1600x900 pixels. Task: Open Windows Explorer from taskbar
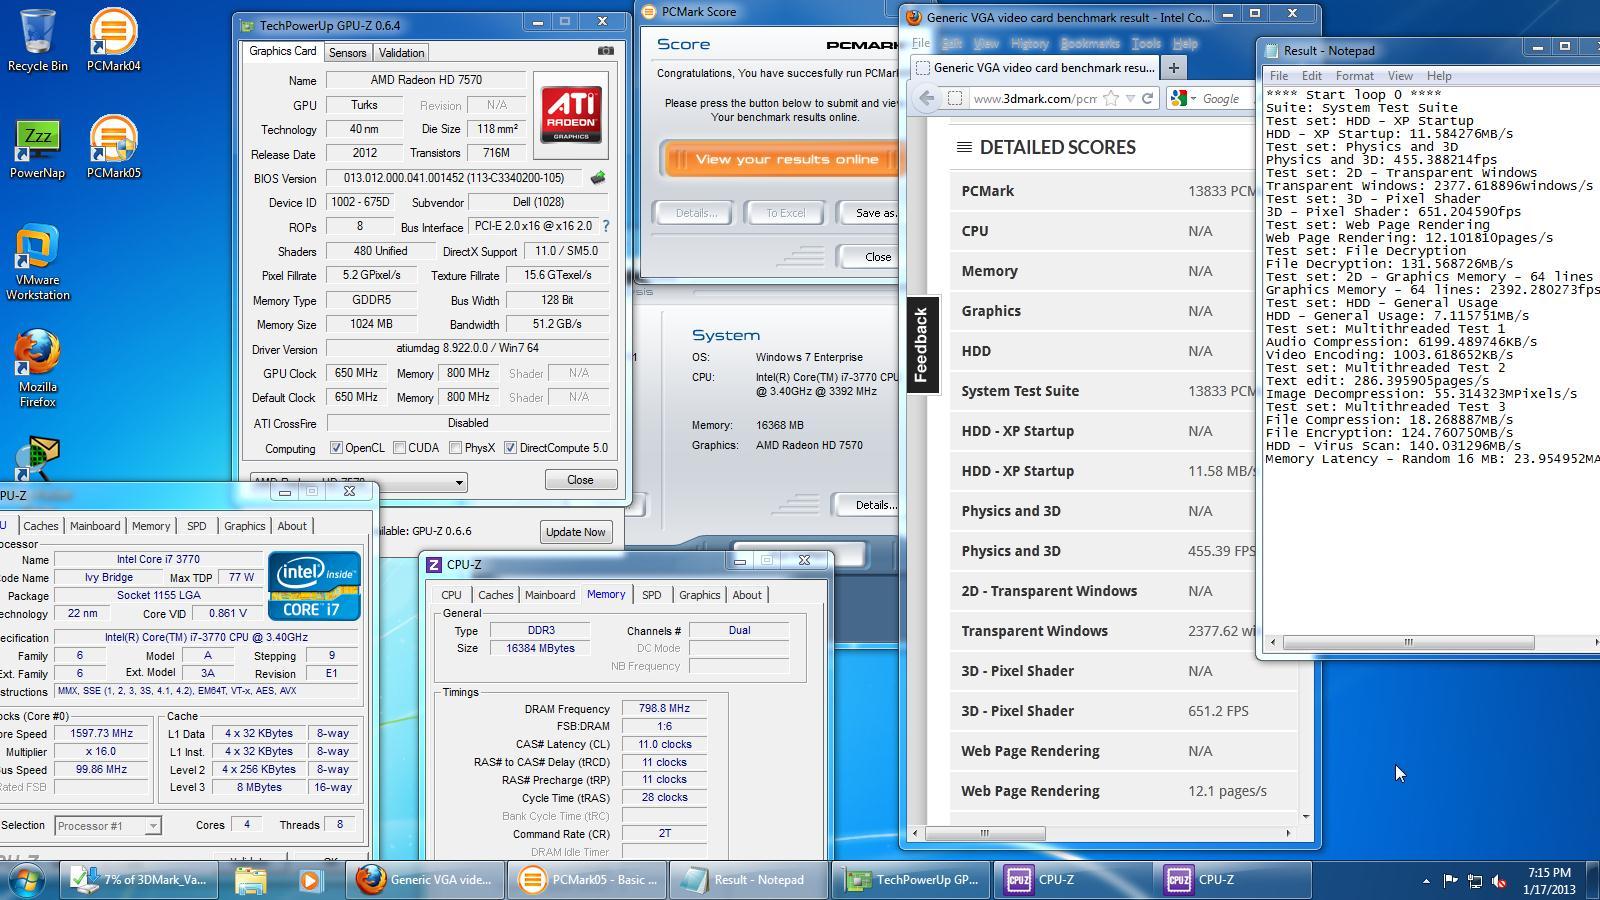pos(250,880)
